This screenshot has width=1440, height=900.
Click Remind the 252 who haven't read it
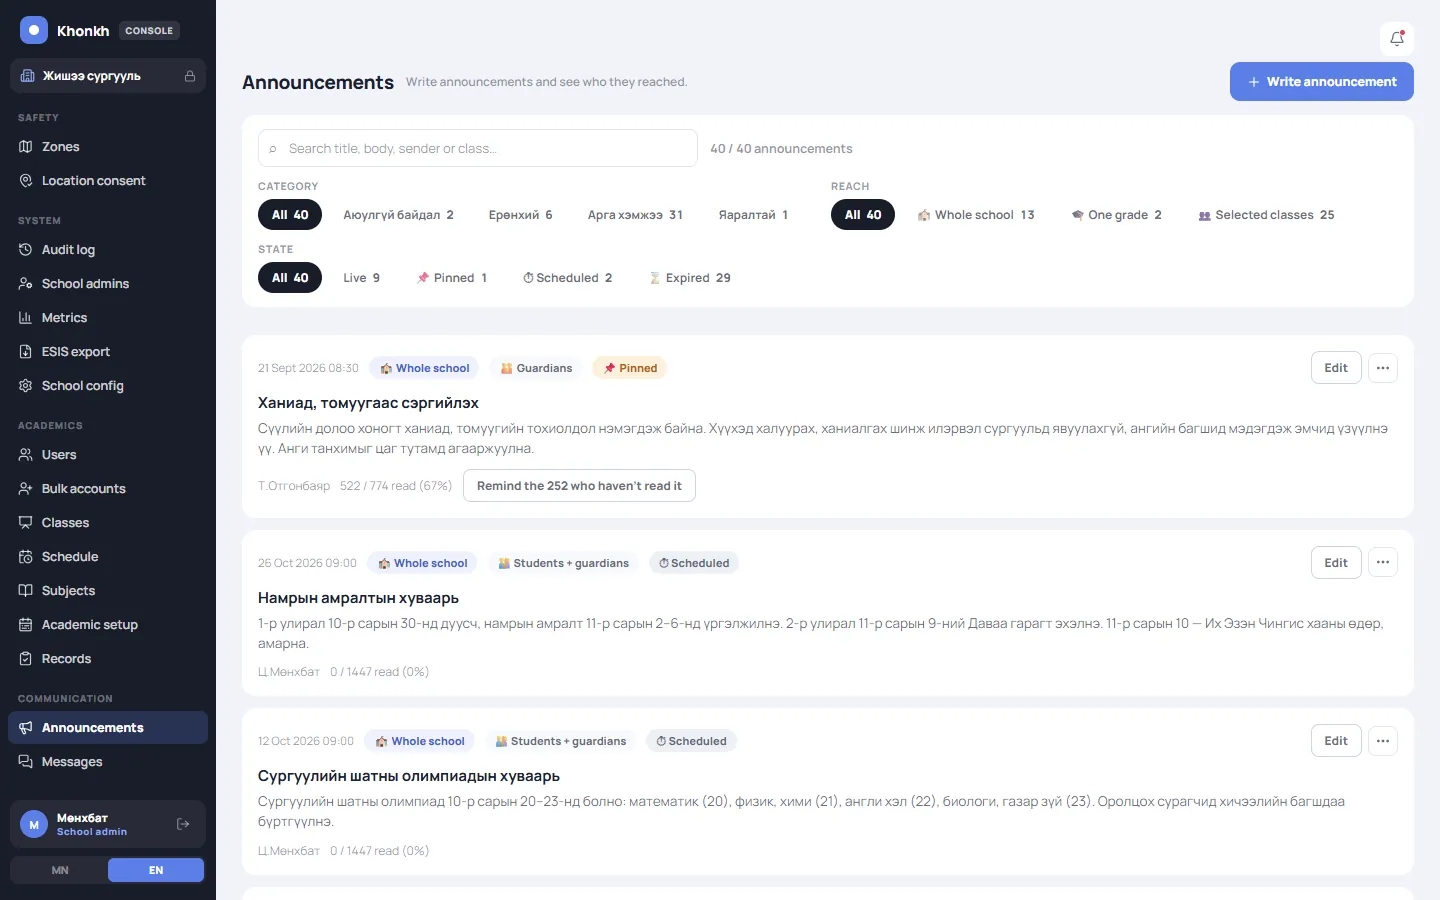point(579,486)
